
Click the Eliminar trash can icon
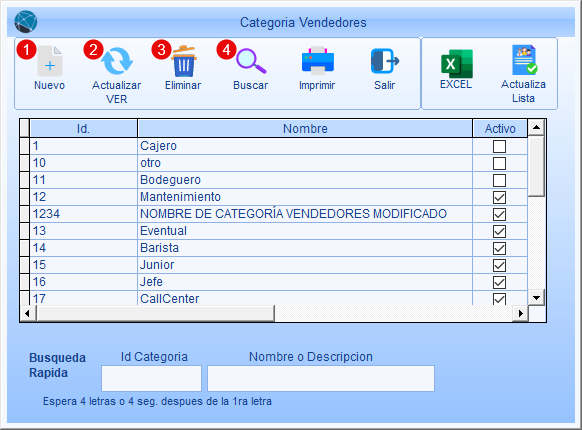pos(184,61)
